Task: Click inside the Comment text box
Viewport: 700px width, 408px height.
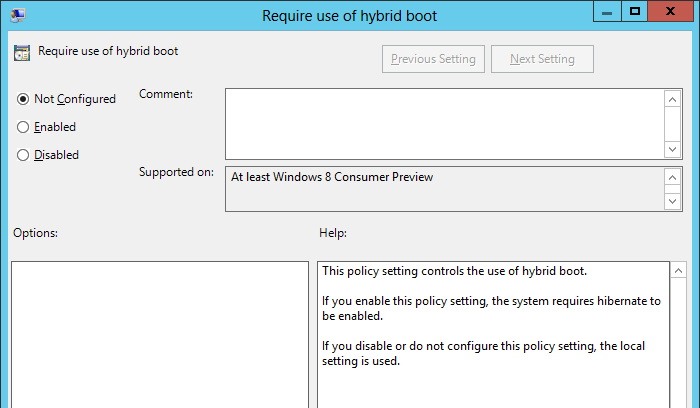Action: click(x=444, y=123)
